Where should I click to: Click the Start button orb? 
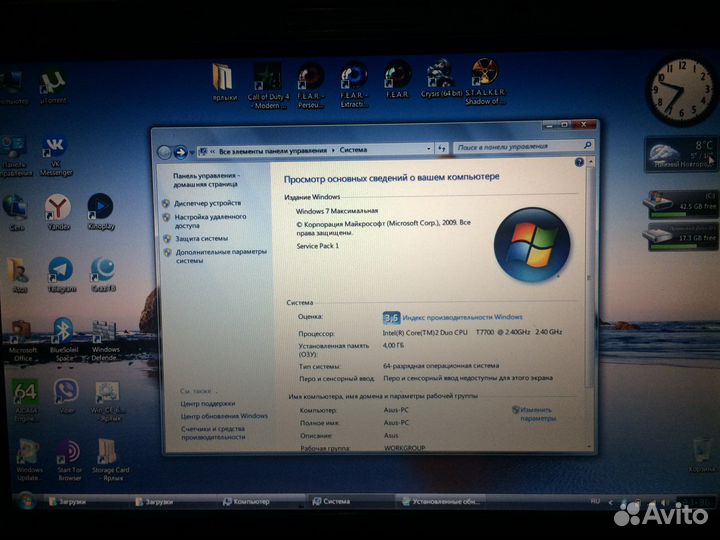point(26,501)
